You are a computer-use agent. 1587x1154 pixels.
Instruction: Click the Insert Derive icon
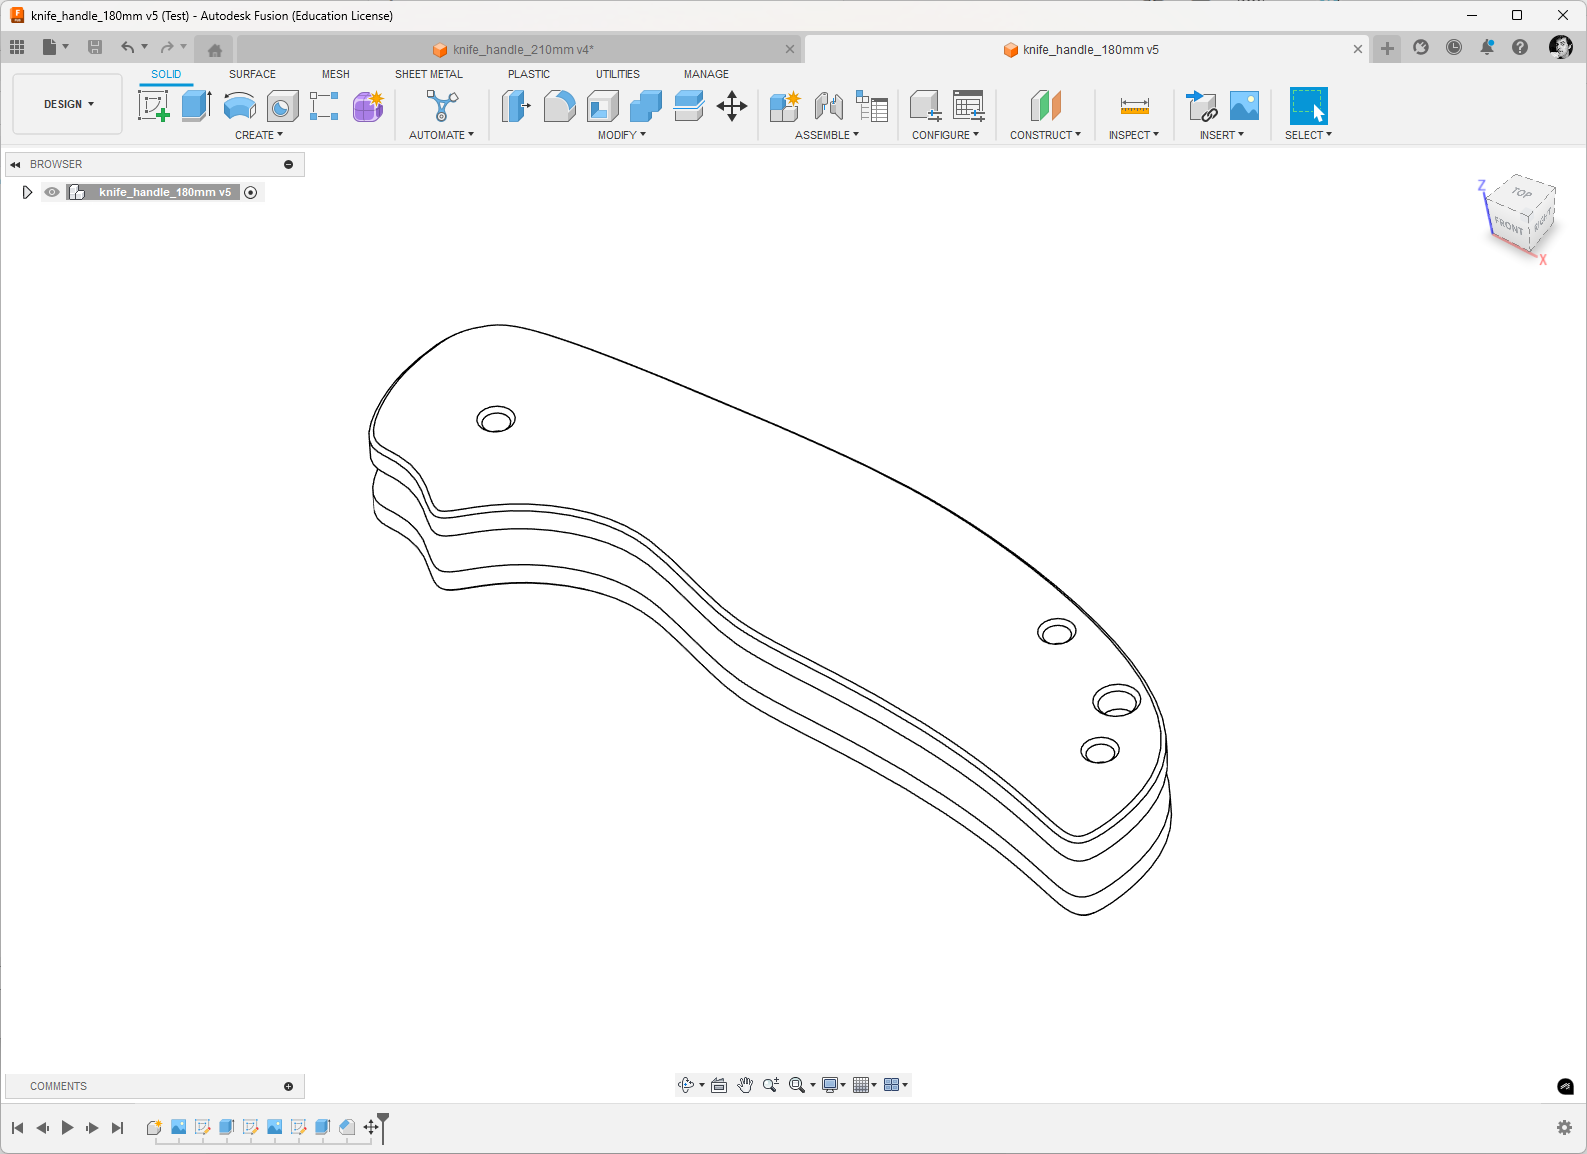pyautogui.click(x=1201, y=106)
